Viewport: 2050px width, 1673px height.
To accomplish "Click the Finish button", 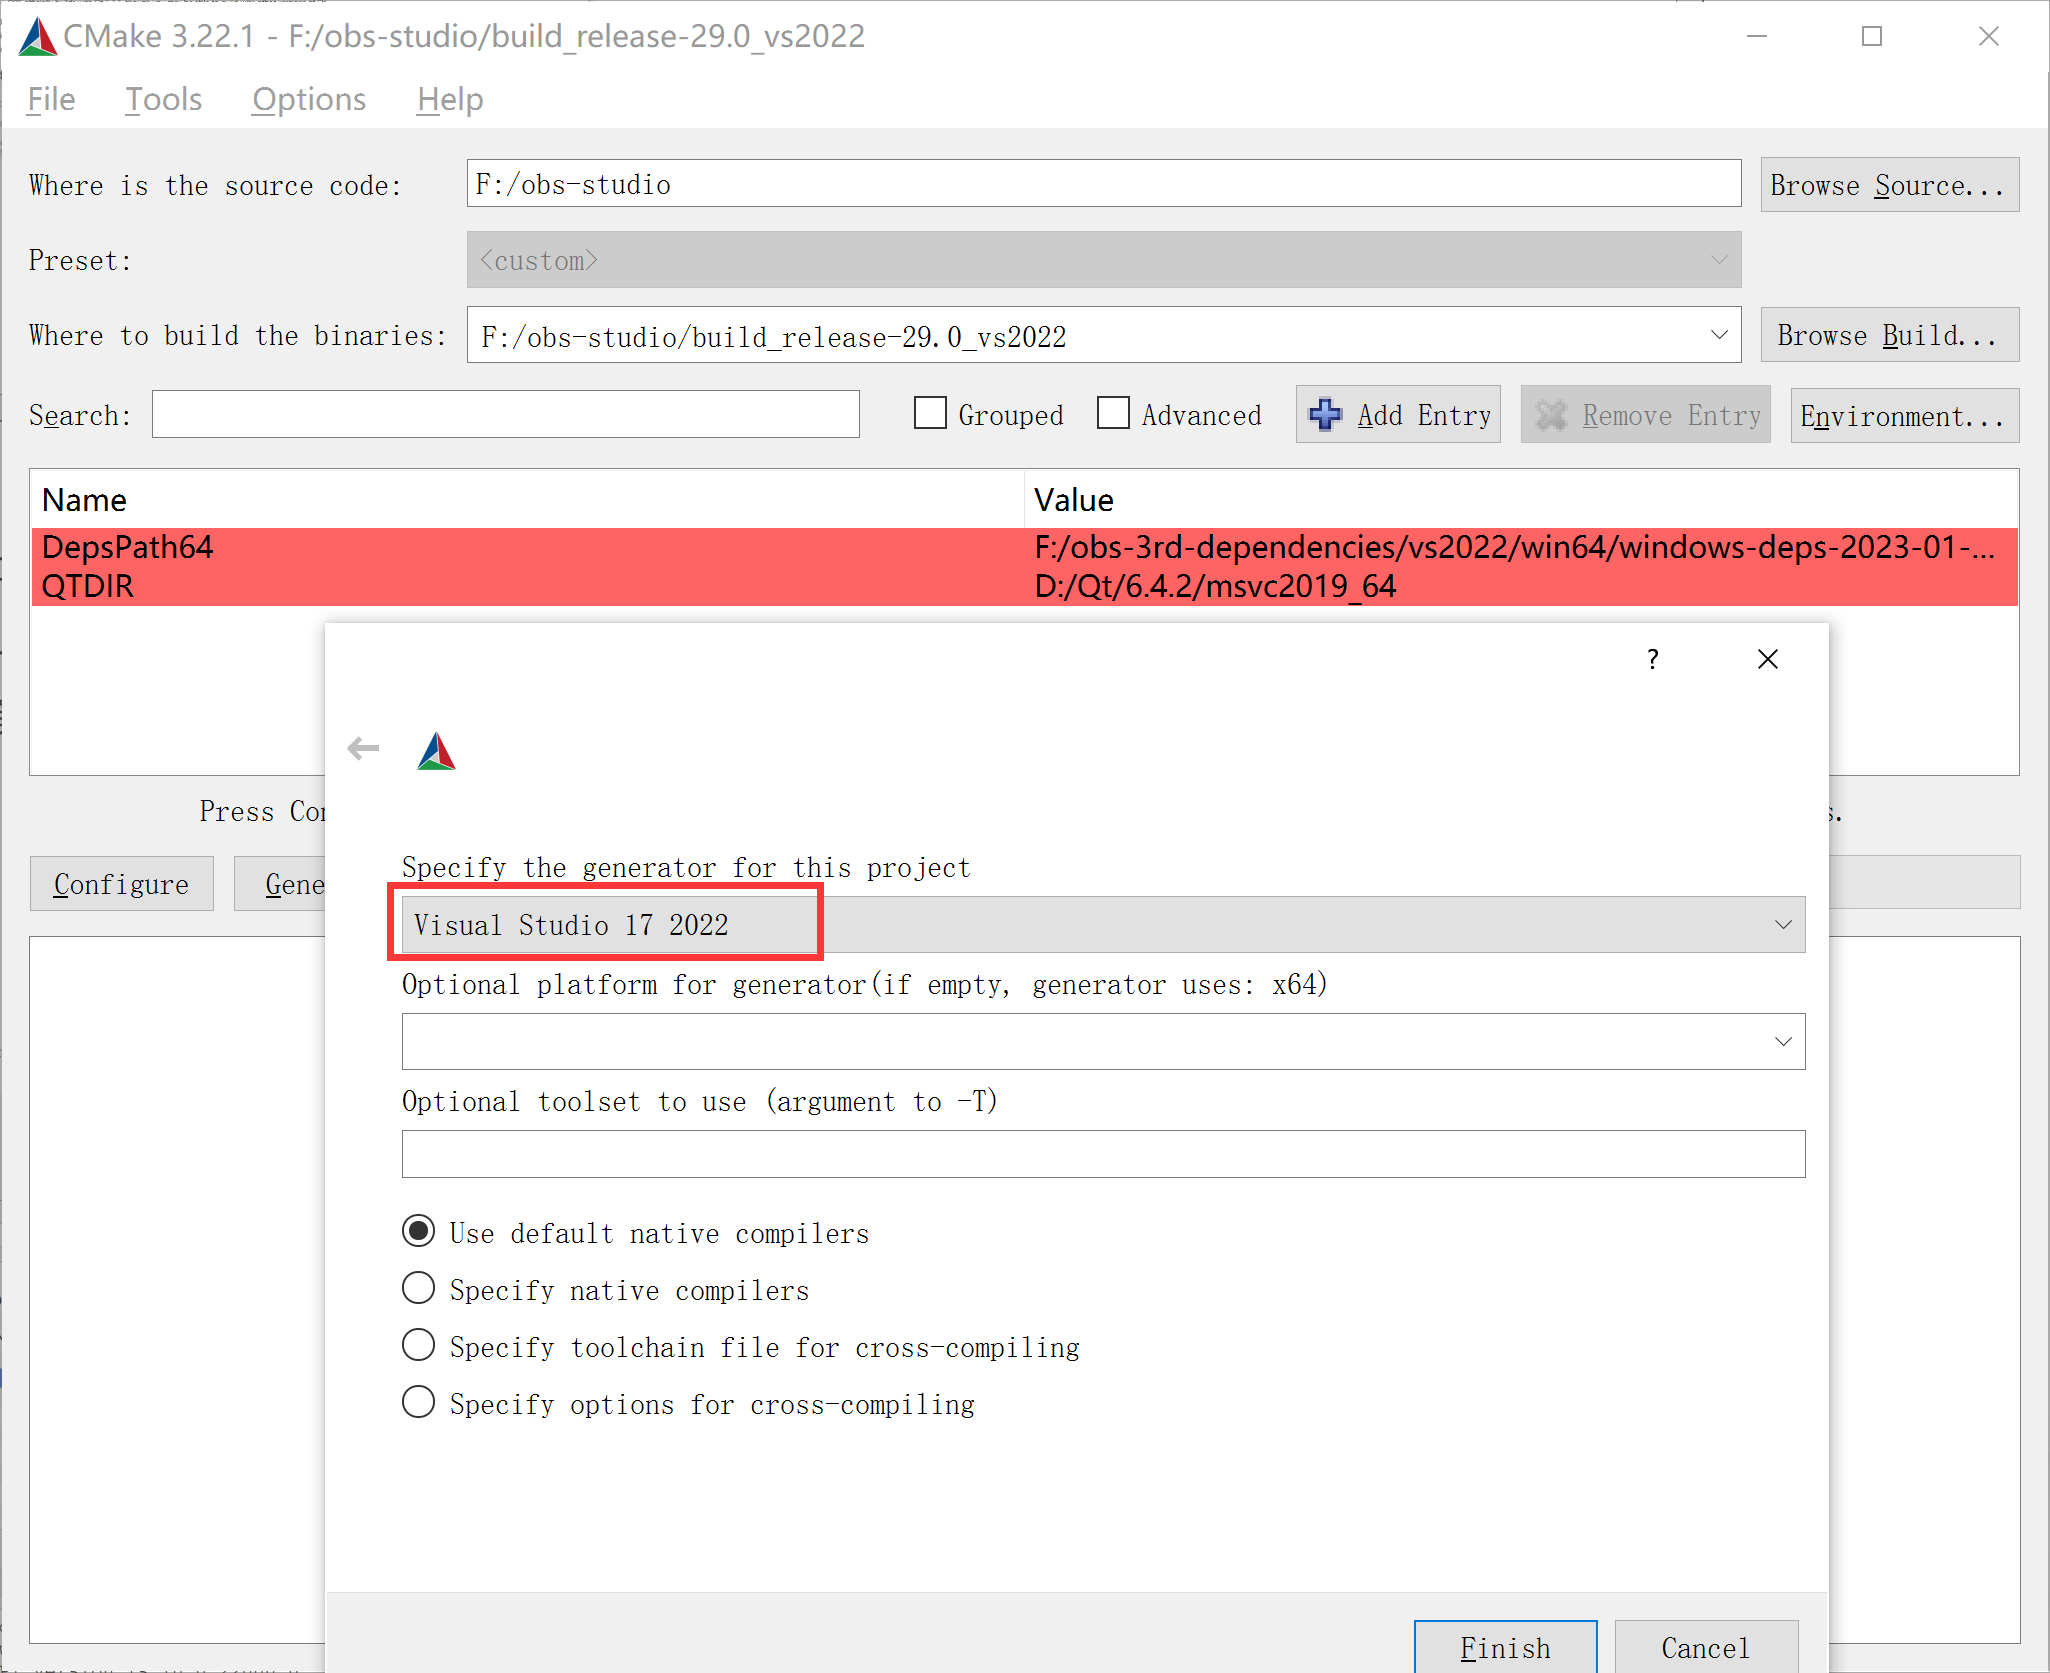I will tap(1504, 1647).
